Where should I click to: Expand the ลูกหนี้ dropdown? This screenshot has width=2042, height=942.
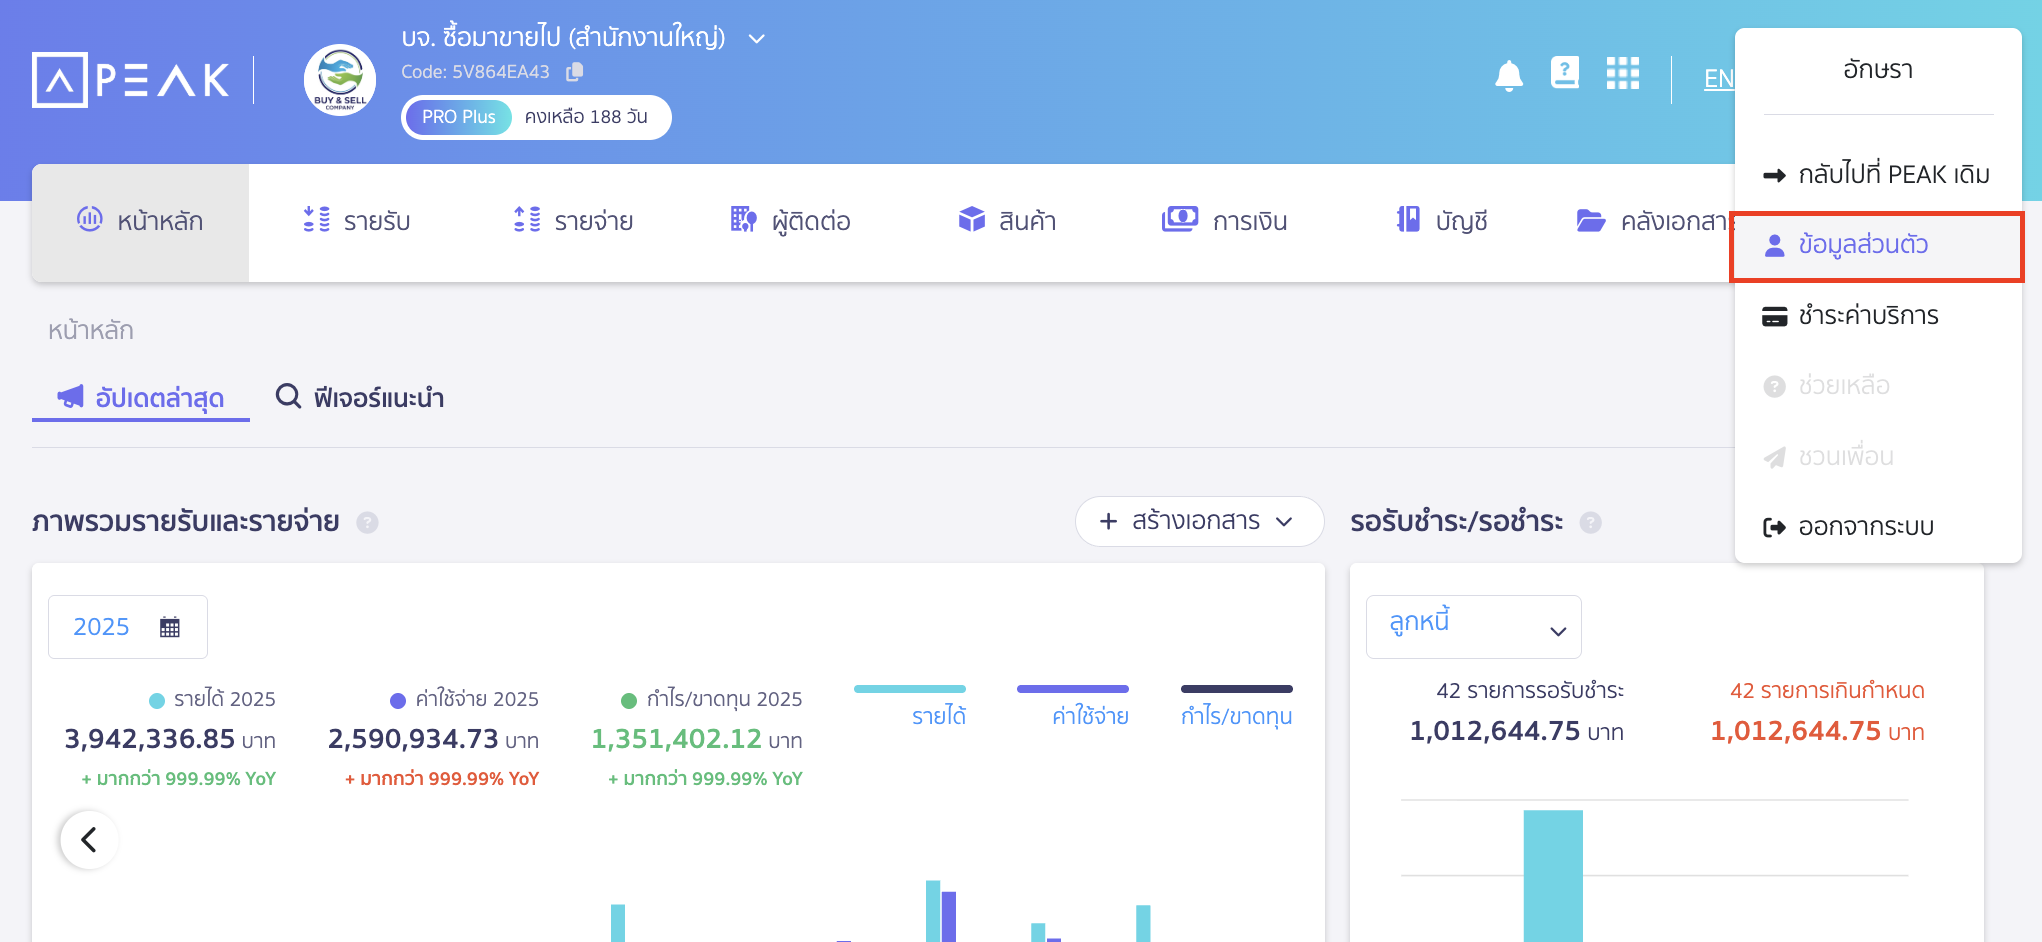pos(1473,627)
